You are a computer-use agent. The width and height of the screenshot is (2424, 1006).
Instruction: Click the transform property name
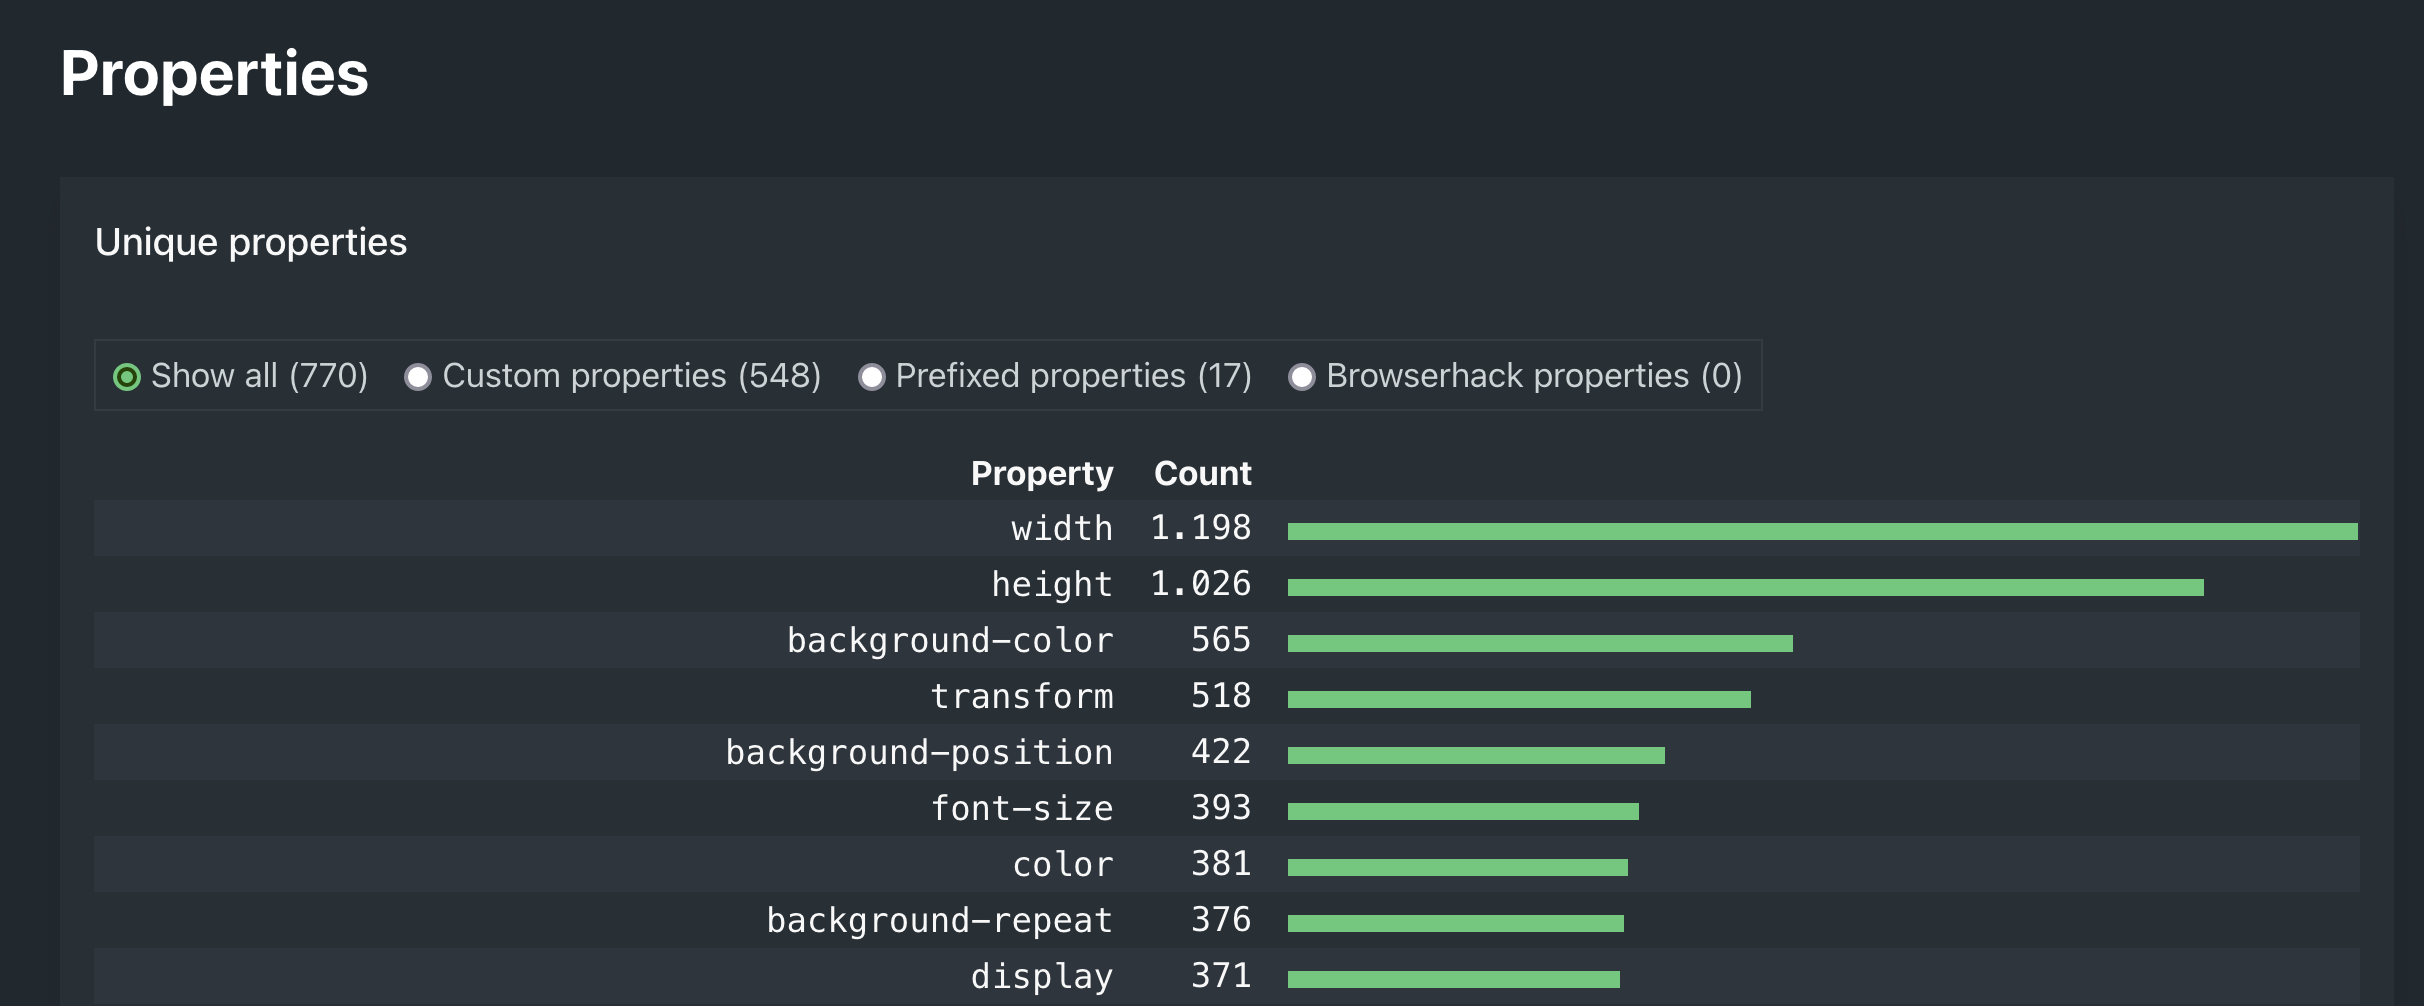[1021, 696]
